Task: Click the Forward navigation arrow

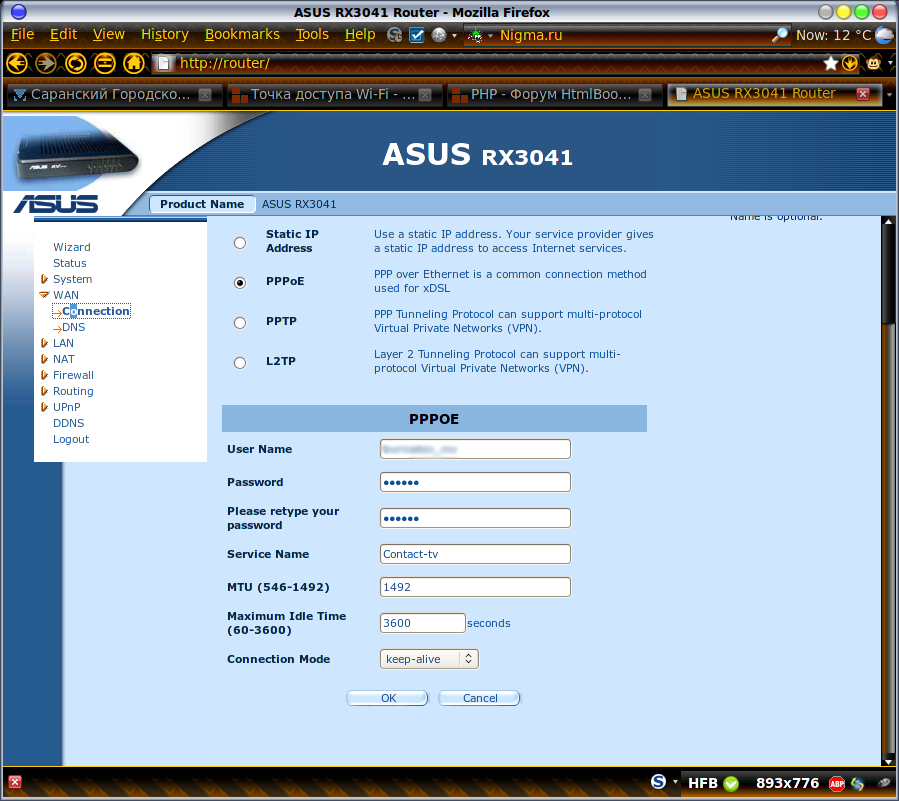Action: click(x=46, y=63)
